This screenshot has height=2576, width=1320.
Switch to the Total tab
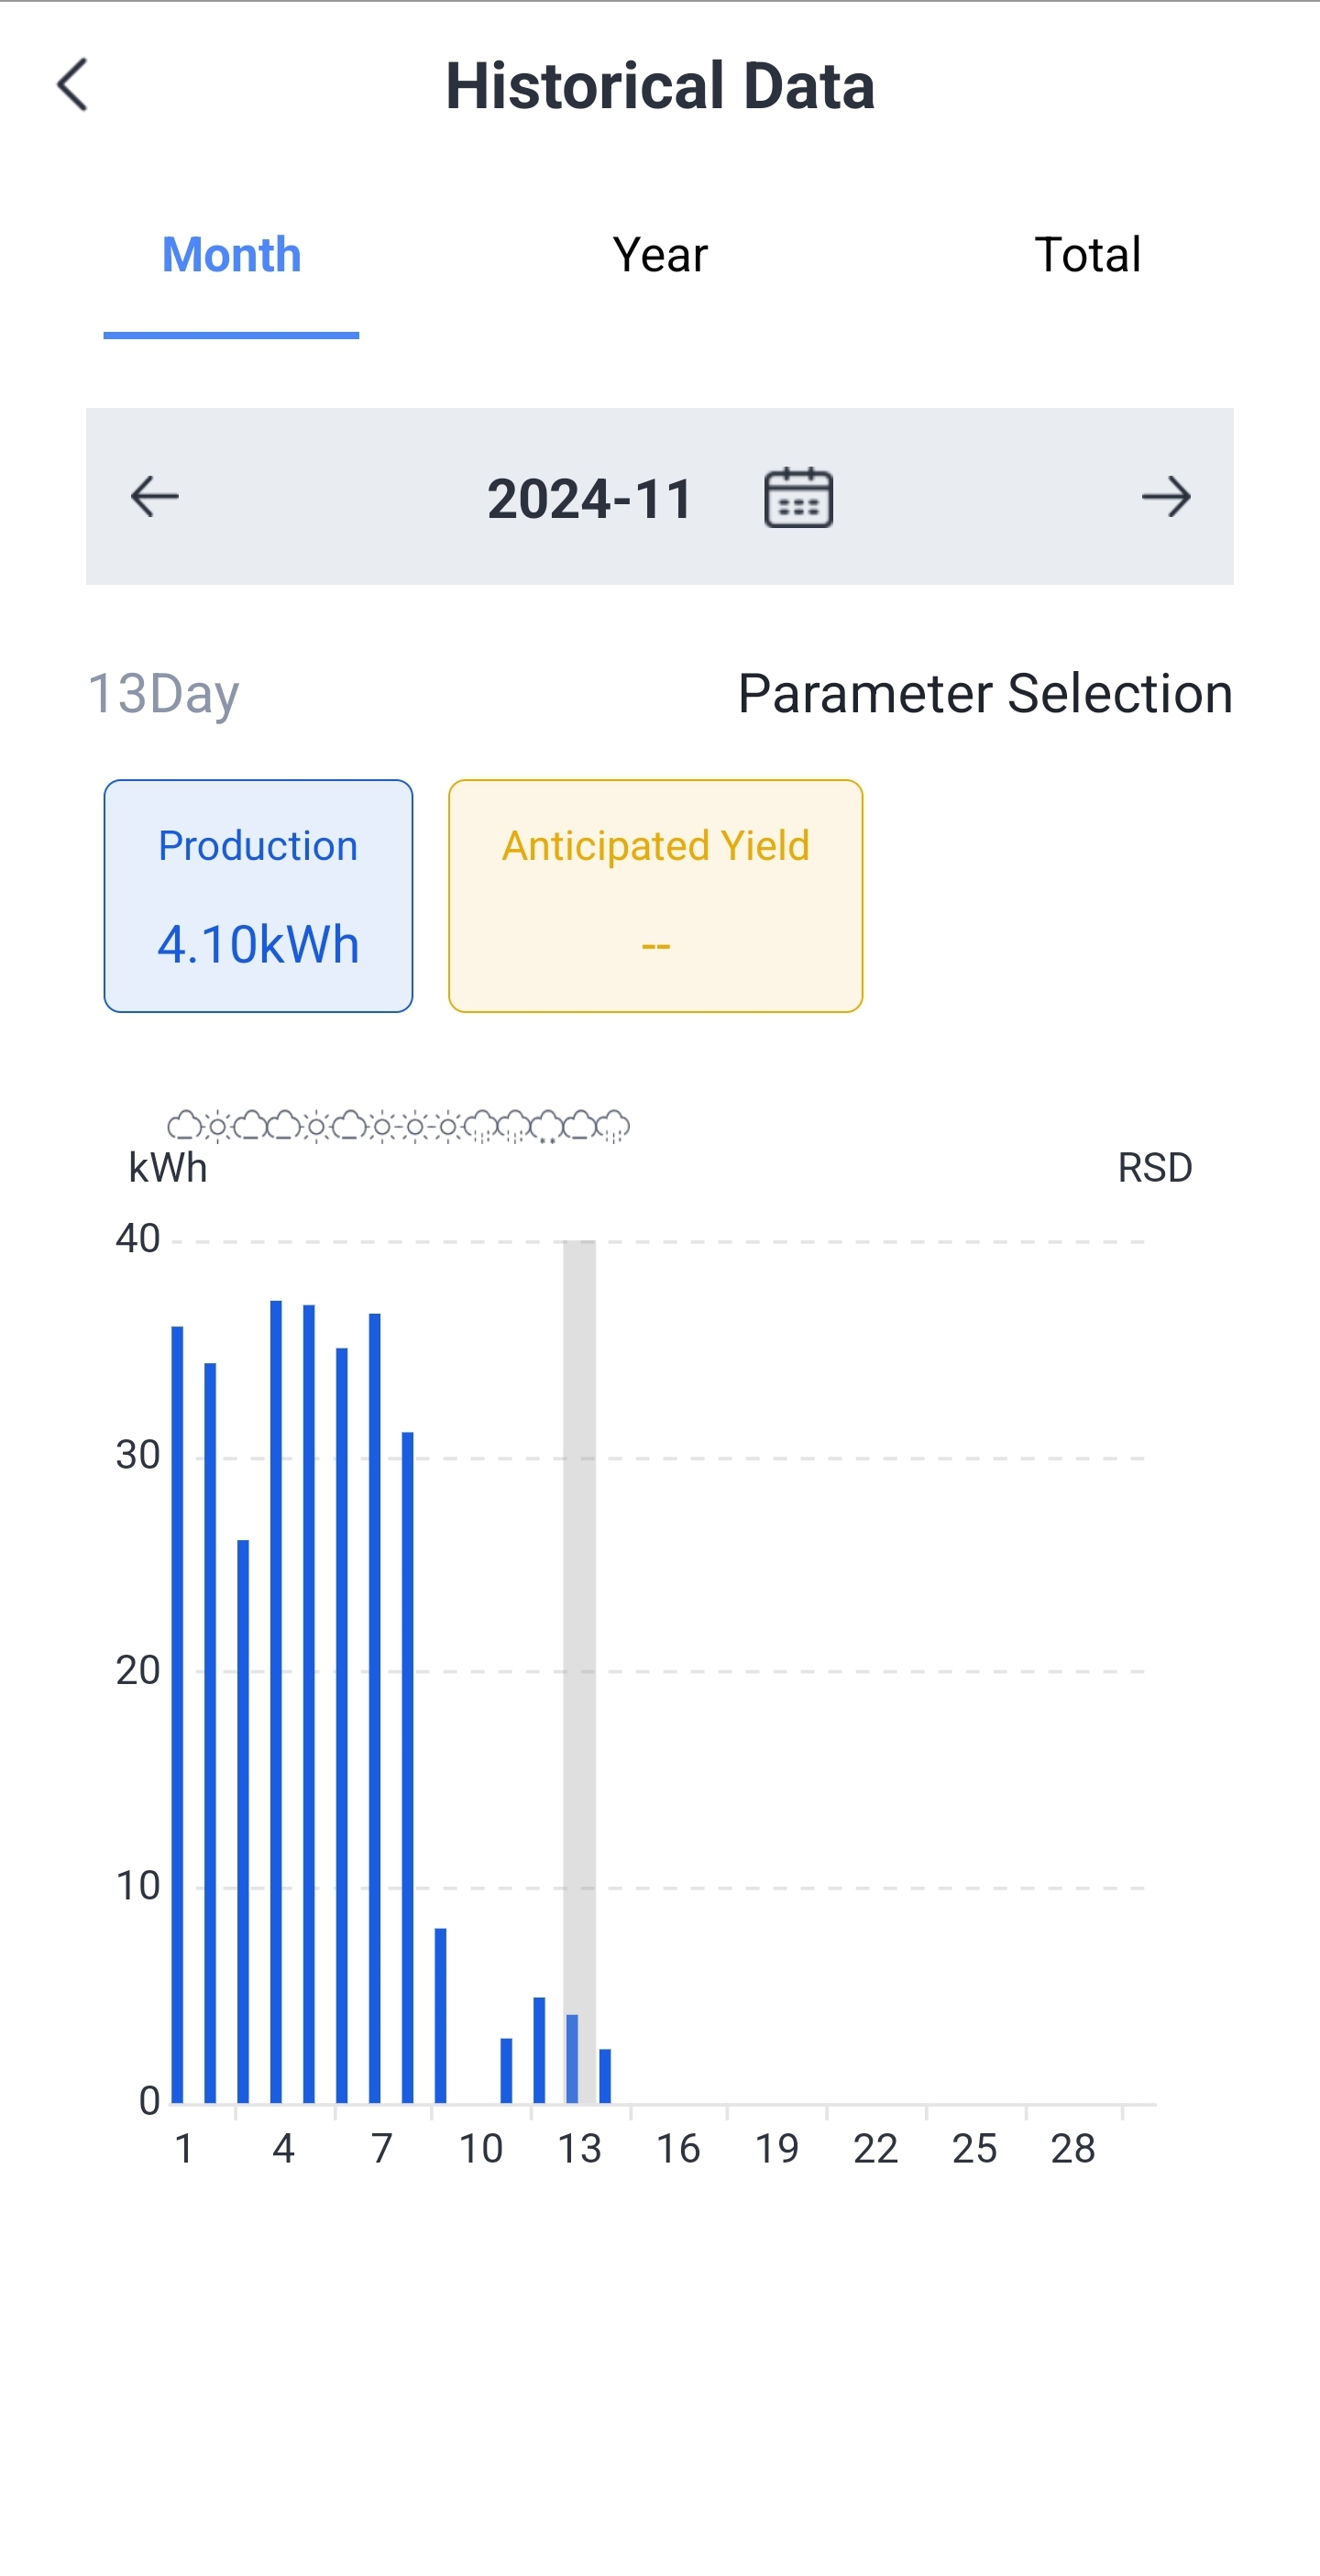click(1087, 255)
